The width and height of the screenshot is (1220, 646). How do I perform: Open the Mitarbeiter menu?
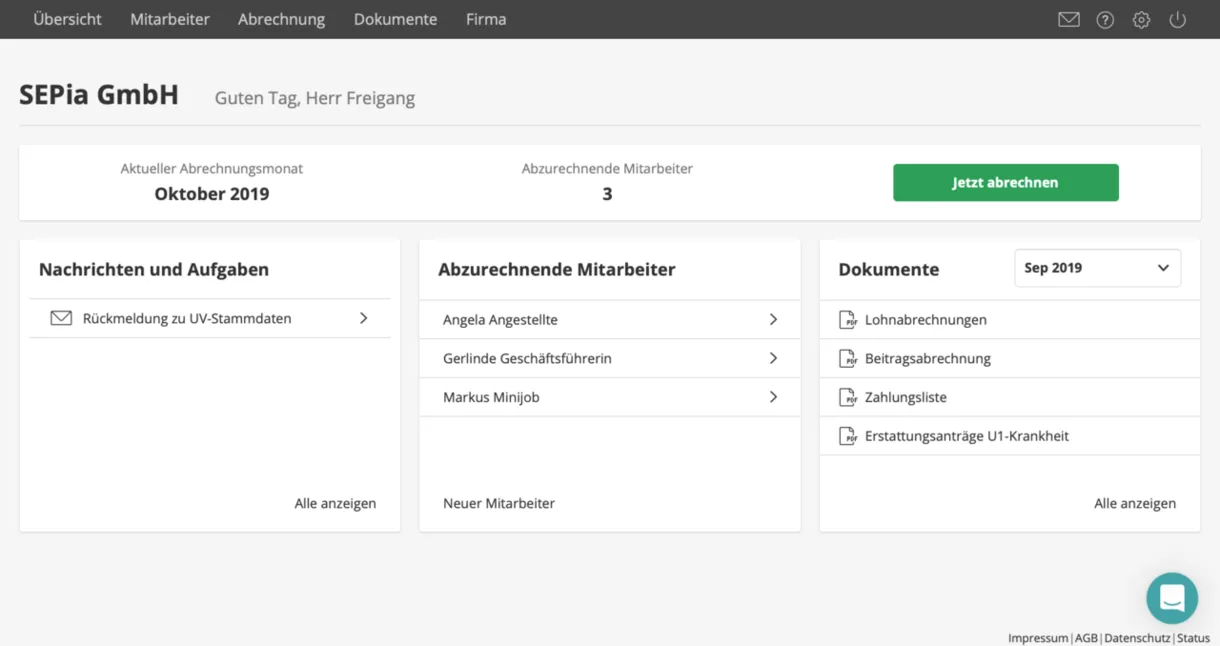[x=170, y=19]
